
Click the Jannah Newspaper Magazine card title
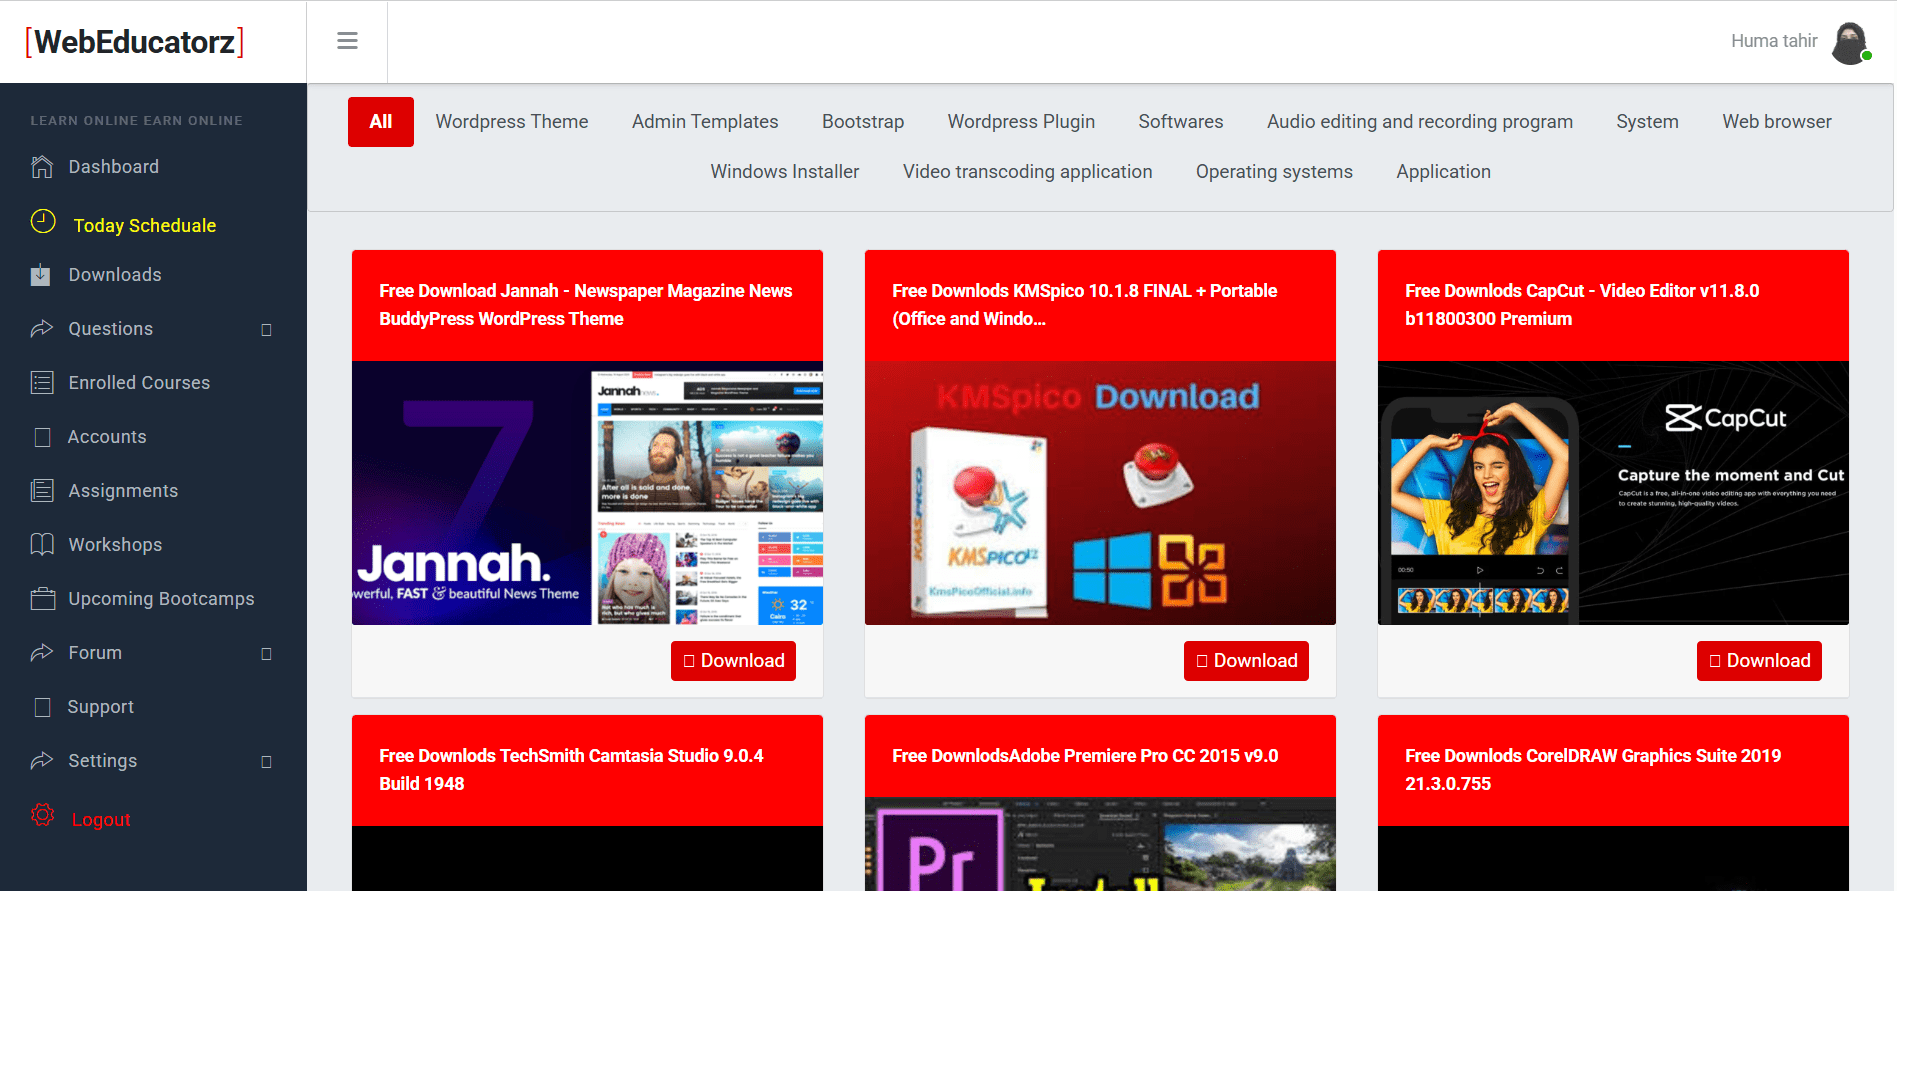[585, 305]
